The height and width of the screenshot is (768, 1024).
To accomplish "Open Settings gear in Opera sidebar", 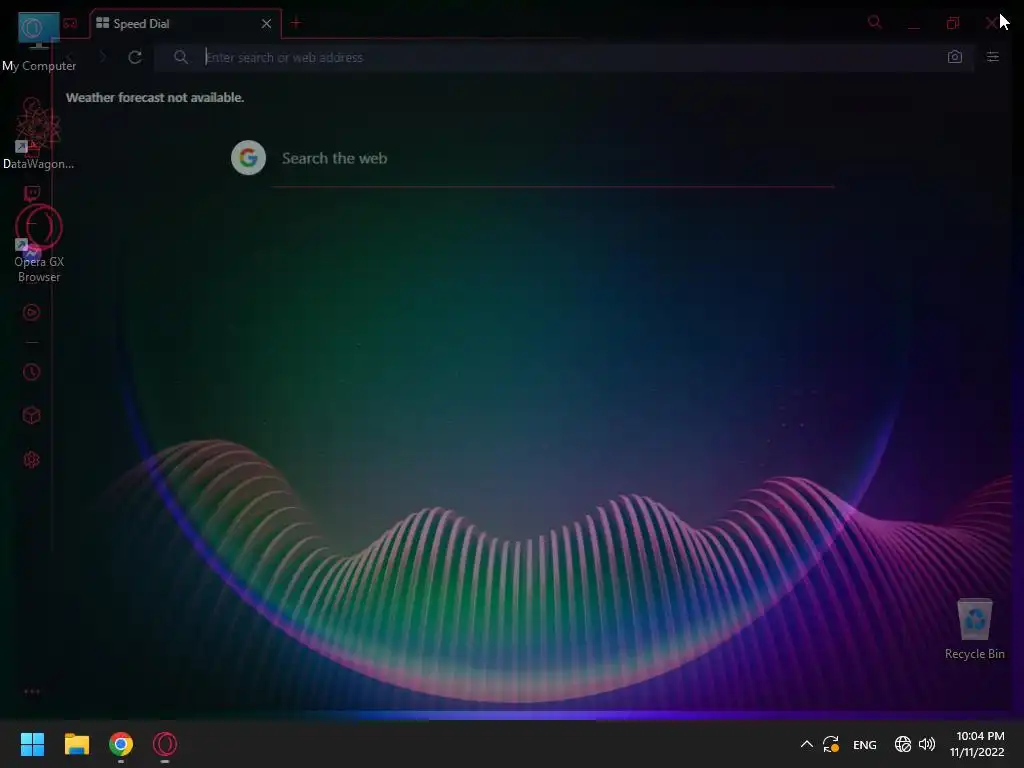I will tap(31, 460).
